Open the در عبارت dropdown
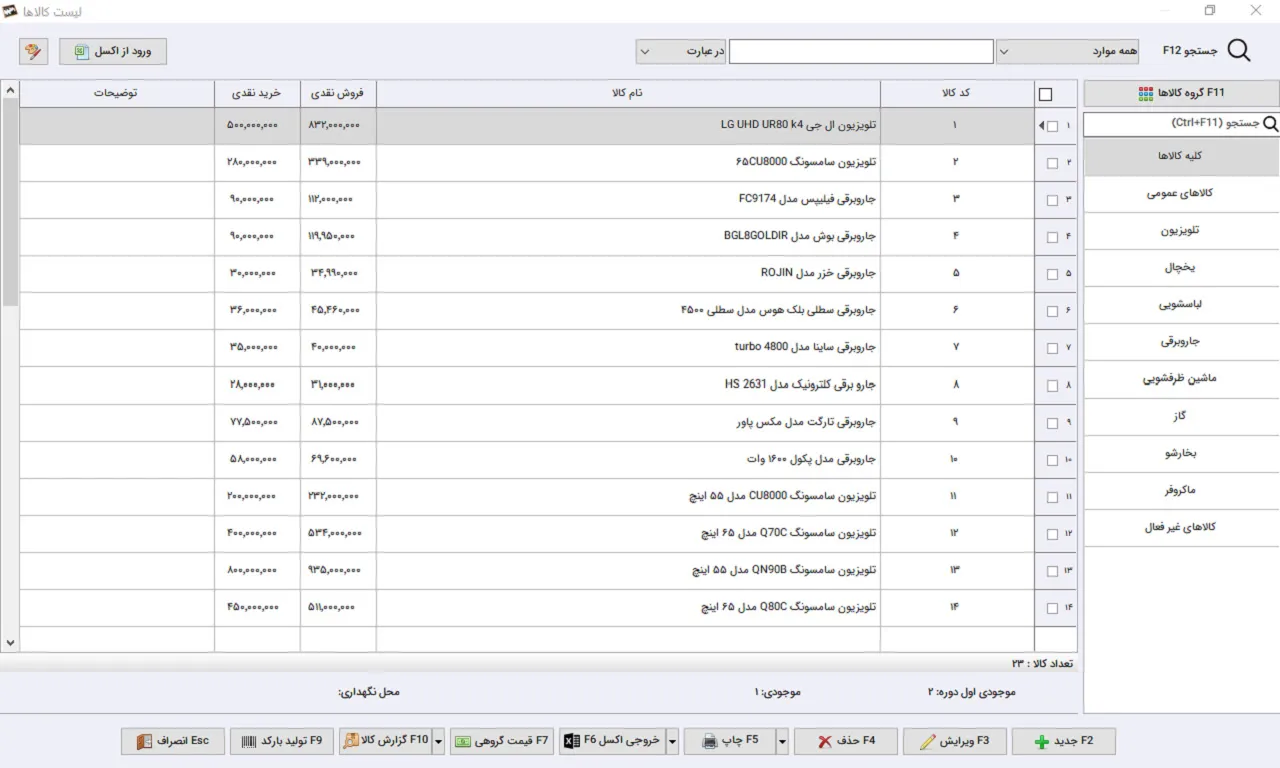 [681, 51]
